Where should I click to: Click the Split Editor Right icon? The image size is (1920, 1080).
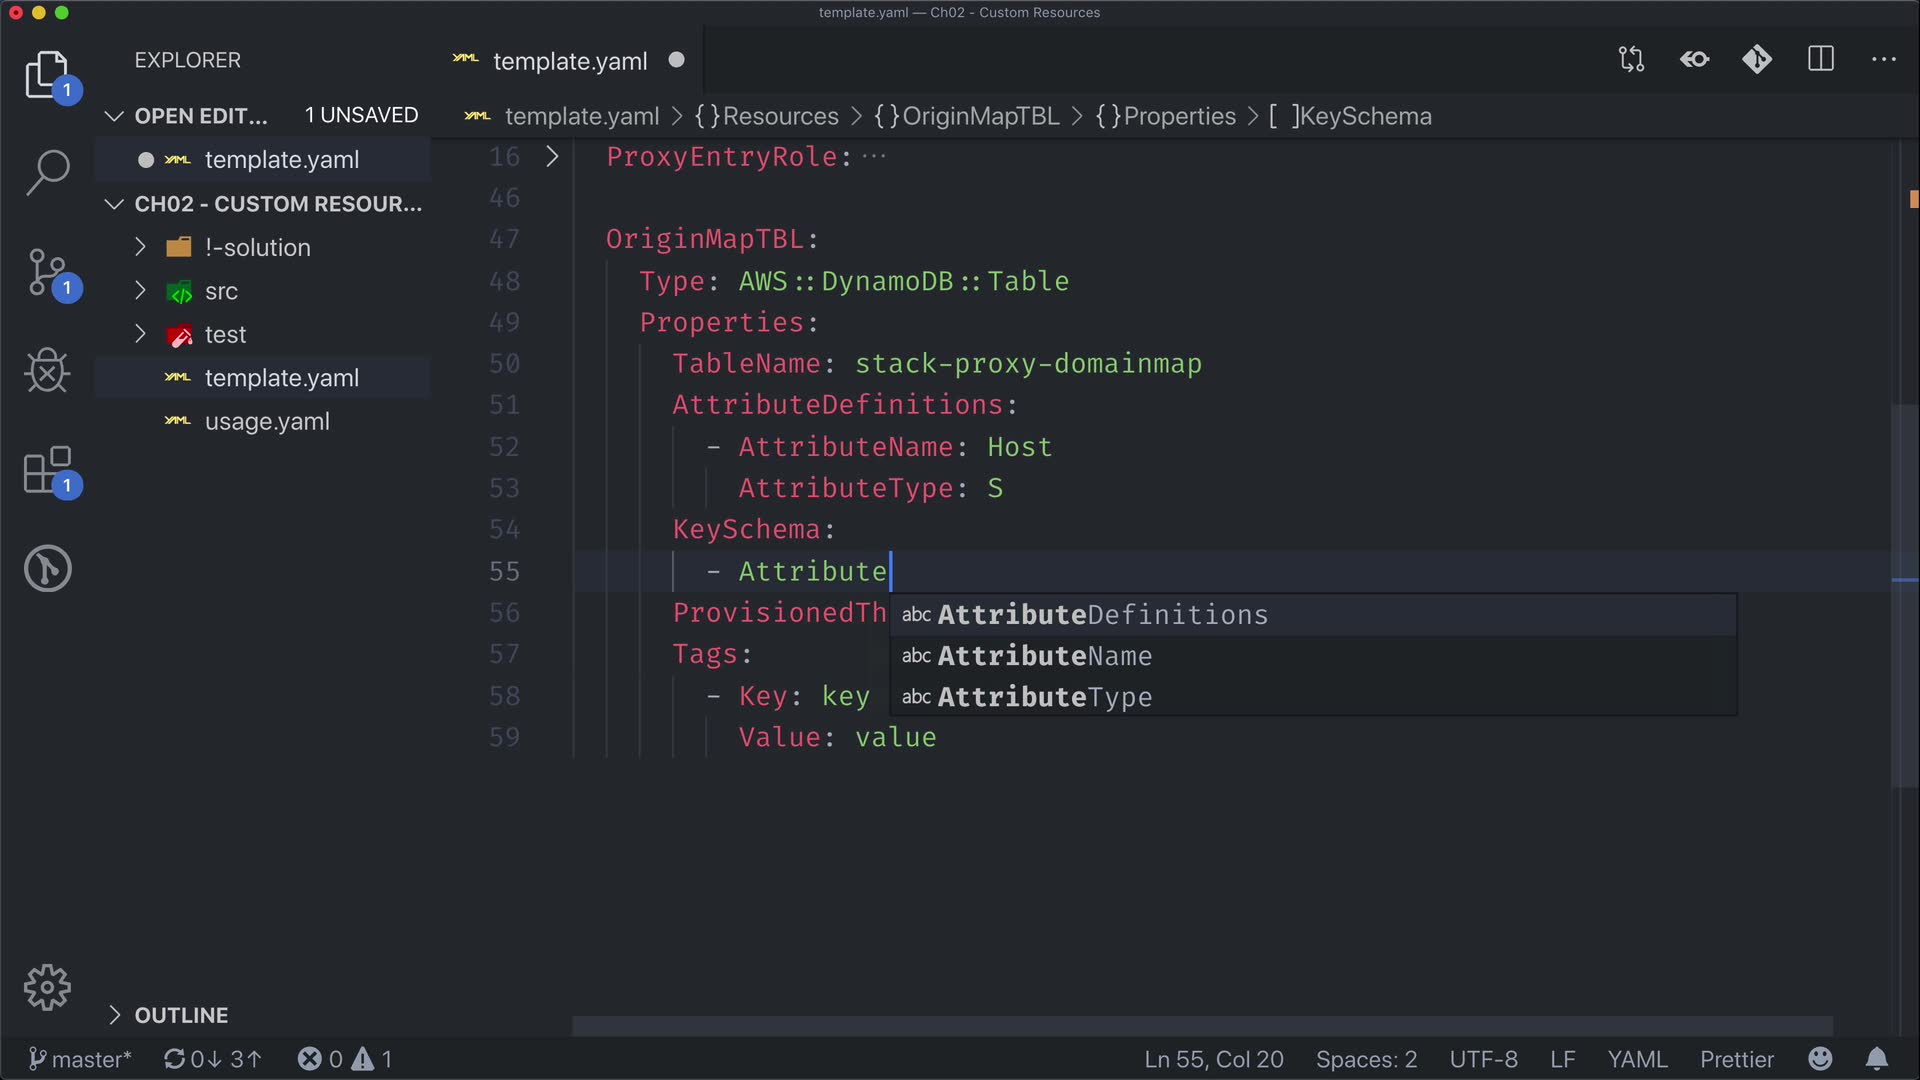1821,60
